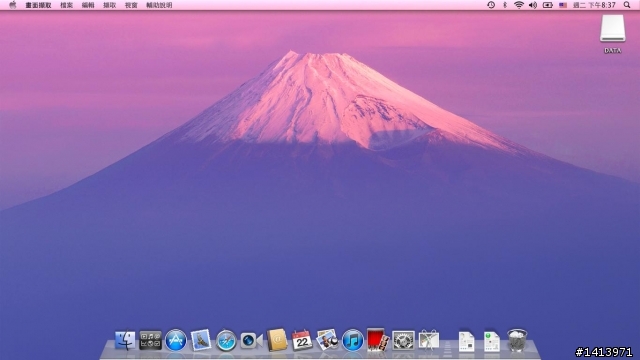Screen dimensions: 640x360
Task: Launch iPhoto from the Dock
Action: coord(327,340)
